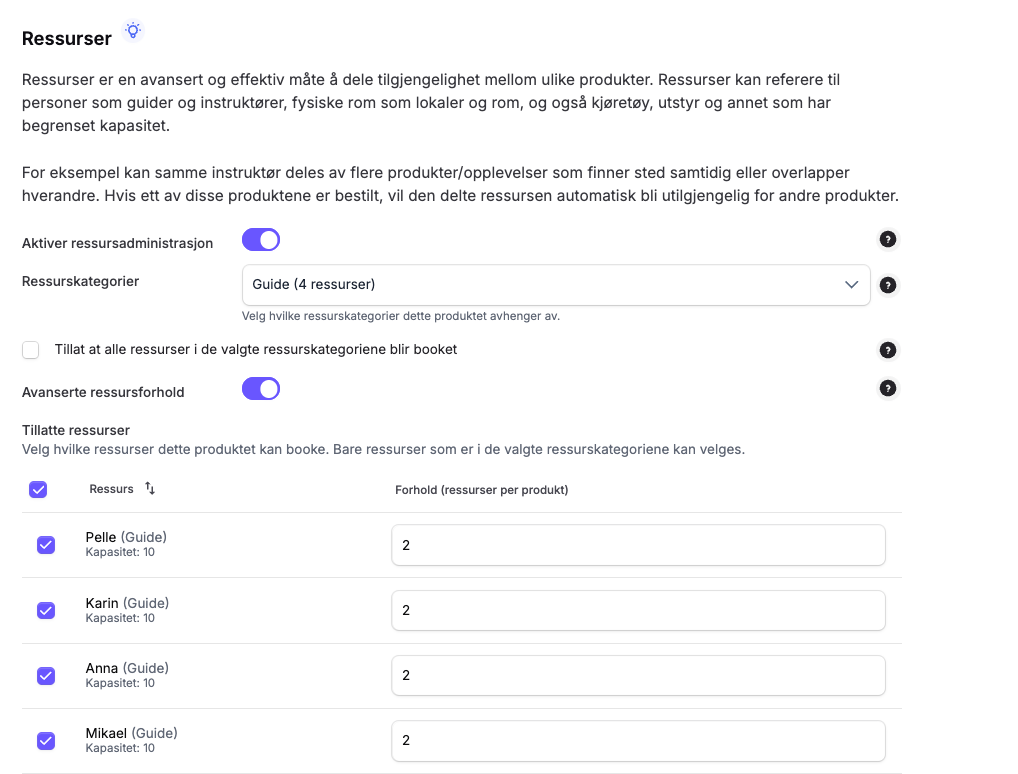This screenshot has width=1018, height=774.
Task: Untick the Mikael guide checkbox
Action: point(46,740)
